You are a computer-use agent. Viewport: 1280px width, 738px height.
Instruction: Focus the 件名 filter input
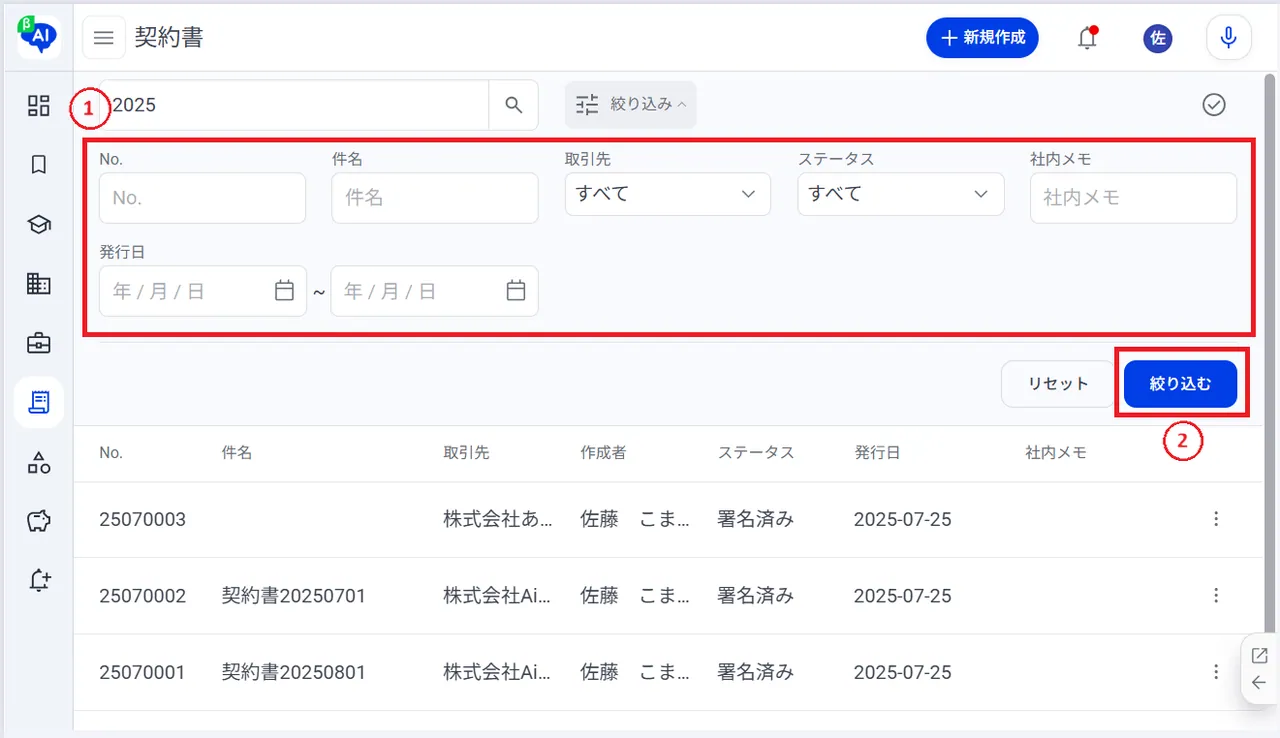pos(435,198)
